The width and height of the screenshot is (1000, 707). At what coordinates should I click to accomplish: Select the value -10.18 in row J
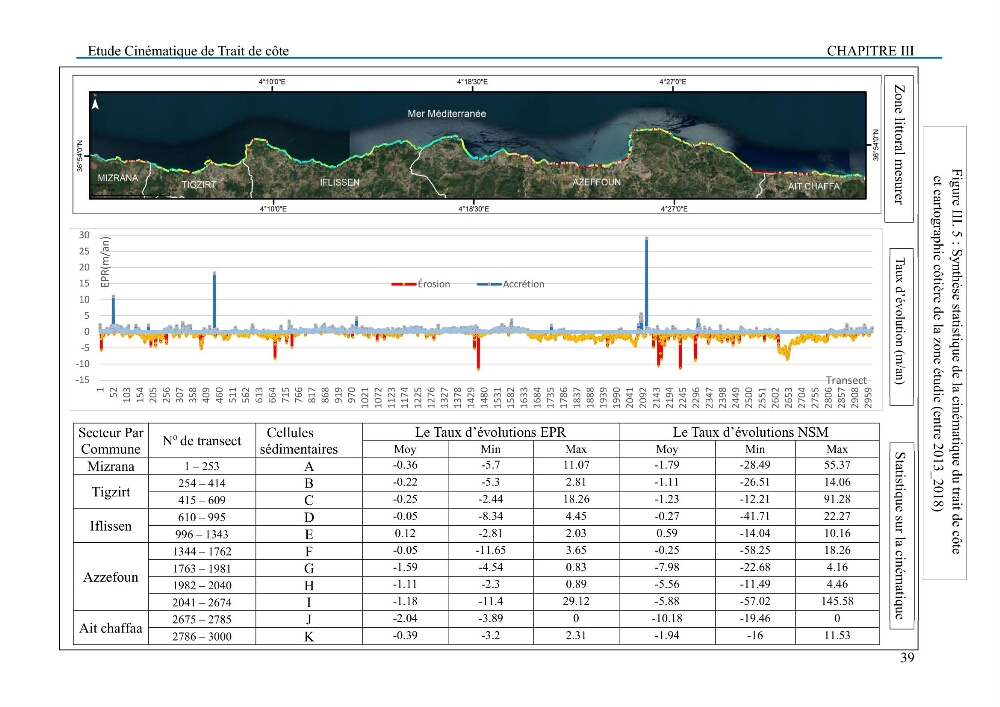pyautogui.click(x=667, y=618)
